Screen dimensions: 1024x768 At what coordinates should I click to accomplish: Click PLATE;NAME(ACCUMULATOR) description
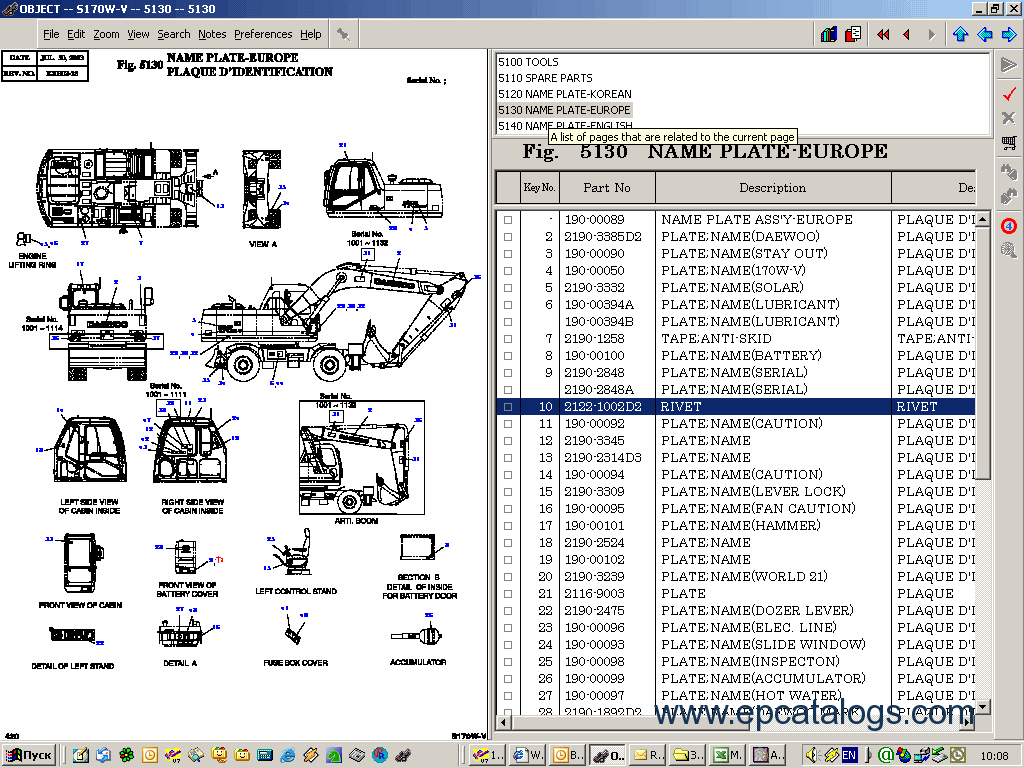[x=763, y=678]
